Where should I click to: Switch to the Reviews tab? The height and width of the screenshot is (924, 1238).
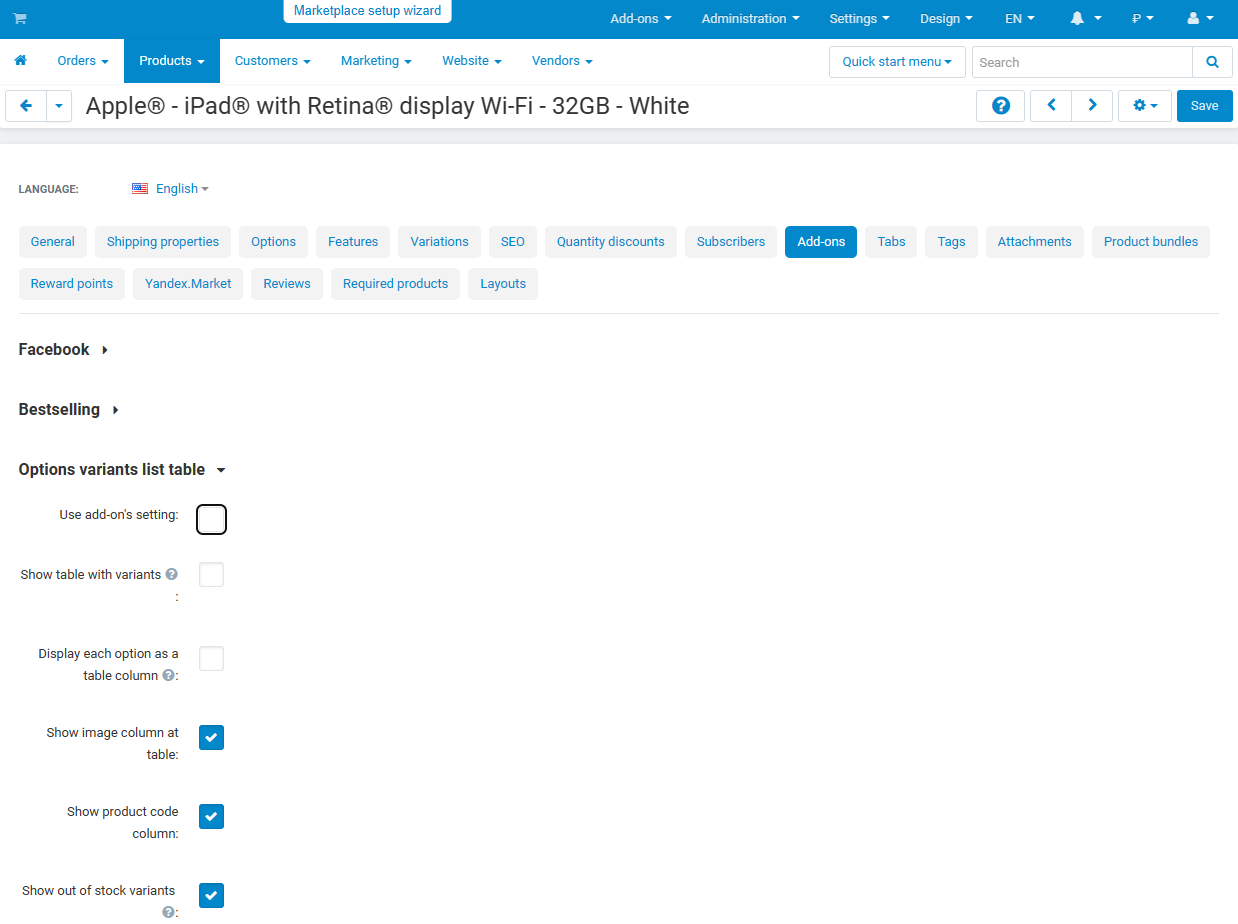click(x=287, y=284)
